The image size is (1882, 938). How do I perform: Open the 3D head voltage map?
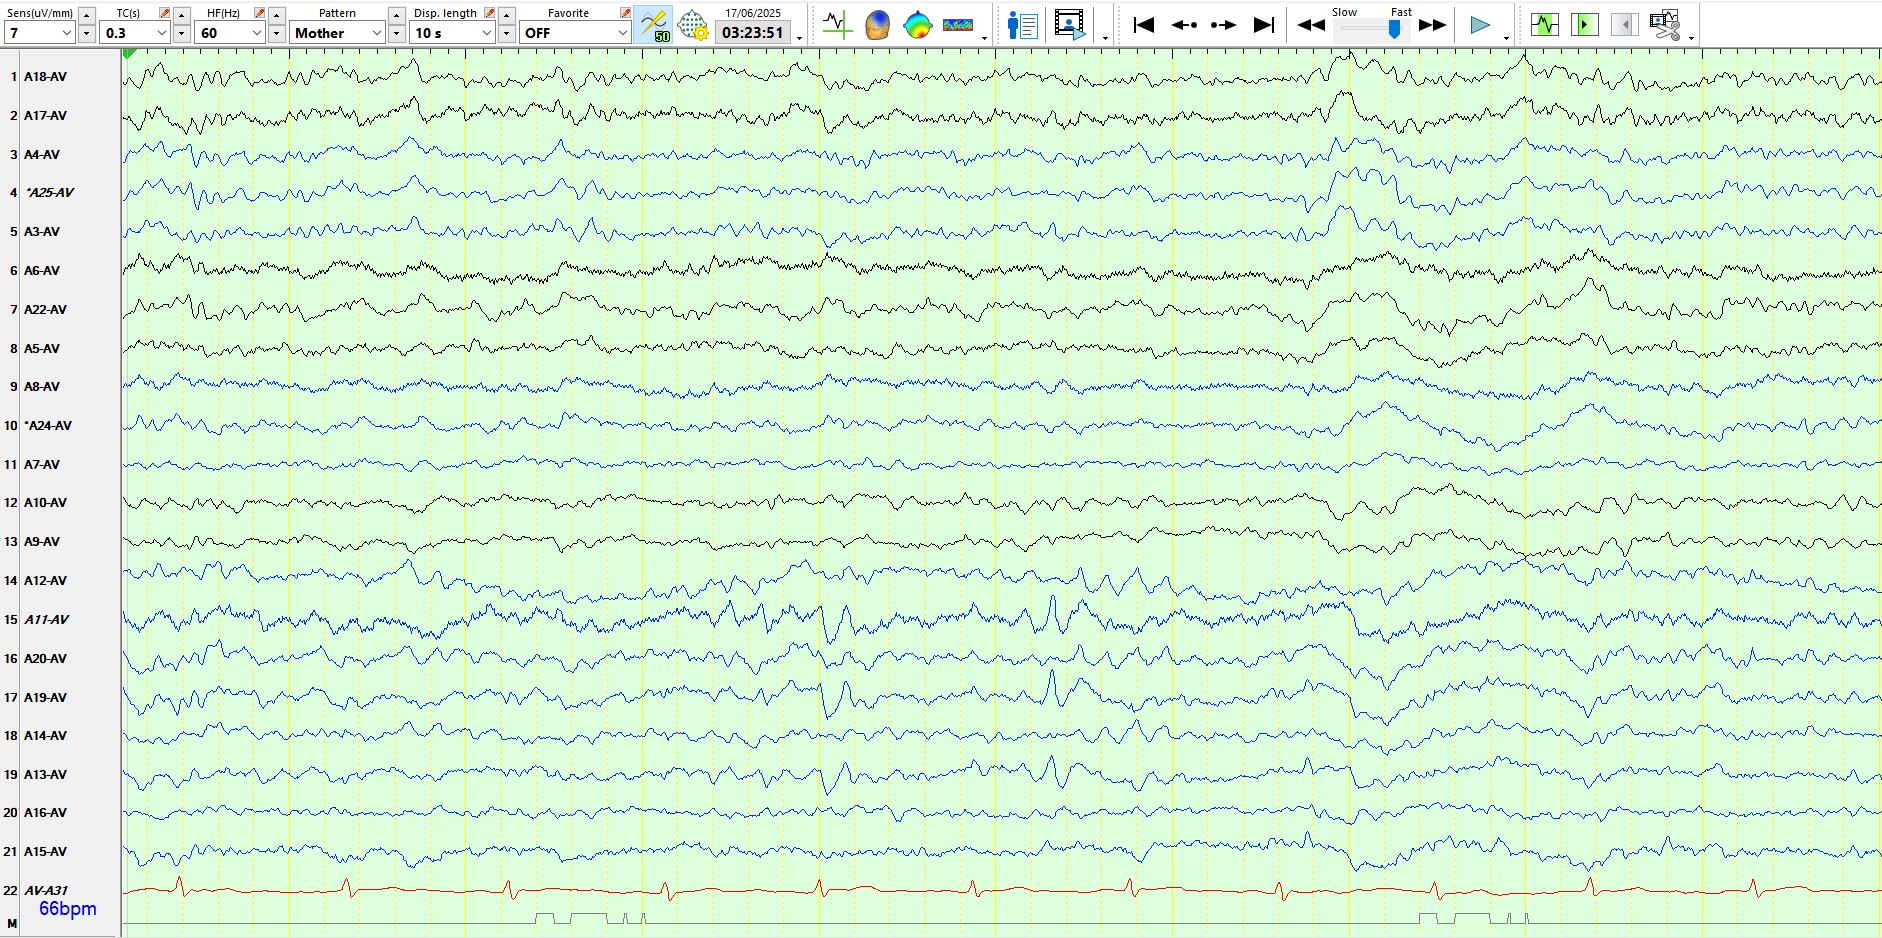(877, 25)
